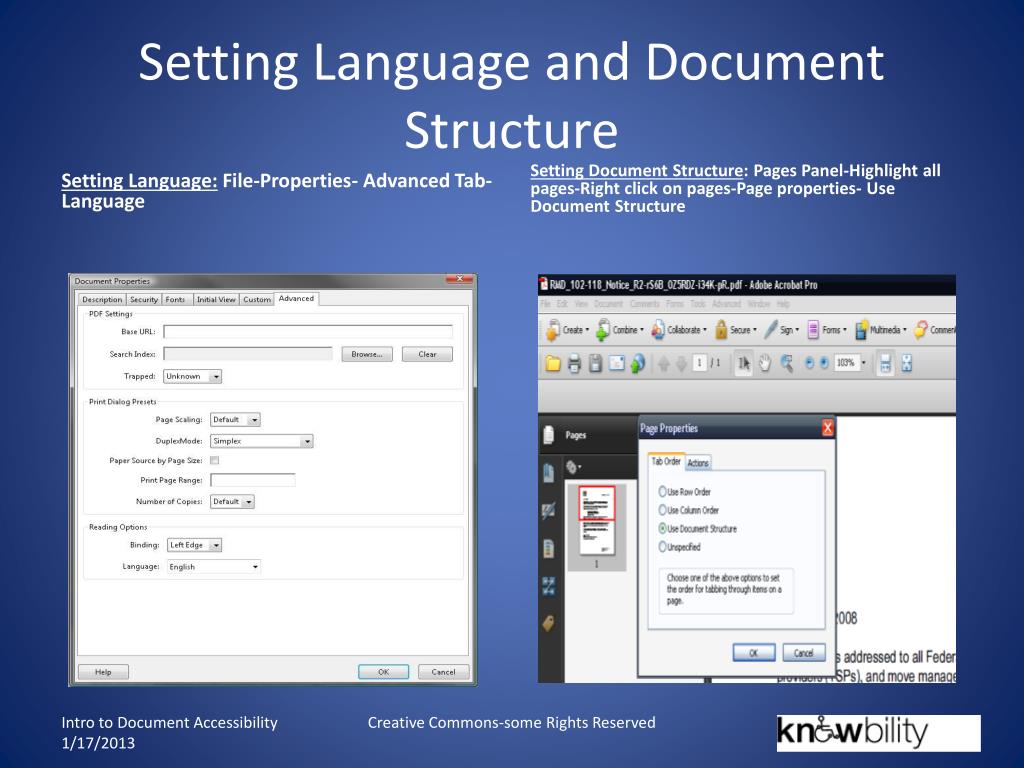Click the fit one full page icon
Image resolution: width=1024 pixels, height=768 pixels.
click(x=906, y=363)
